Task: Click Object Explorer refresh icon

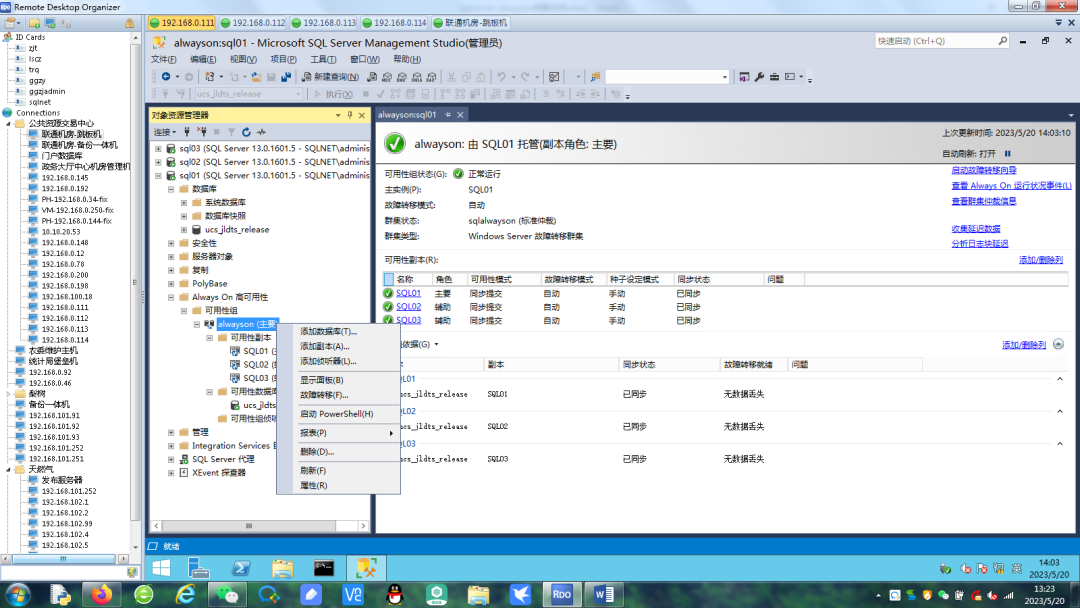Action: pos(246,132)
